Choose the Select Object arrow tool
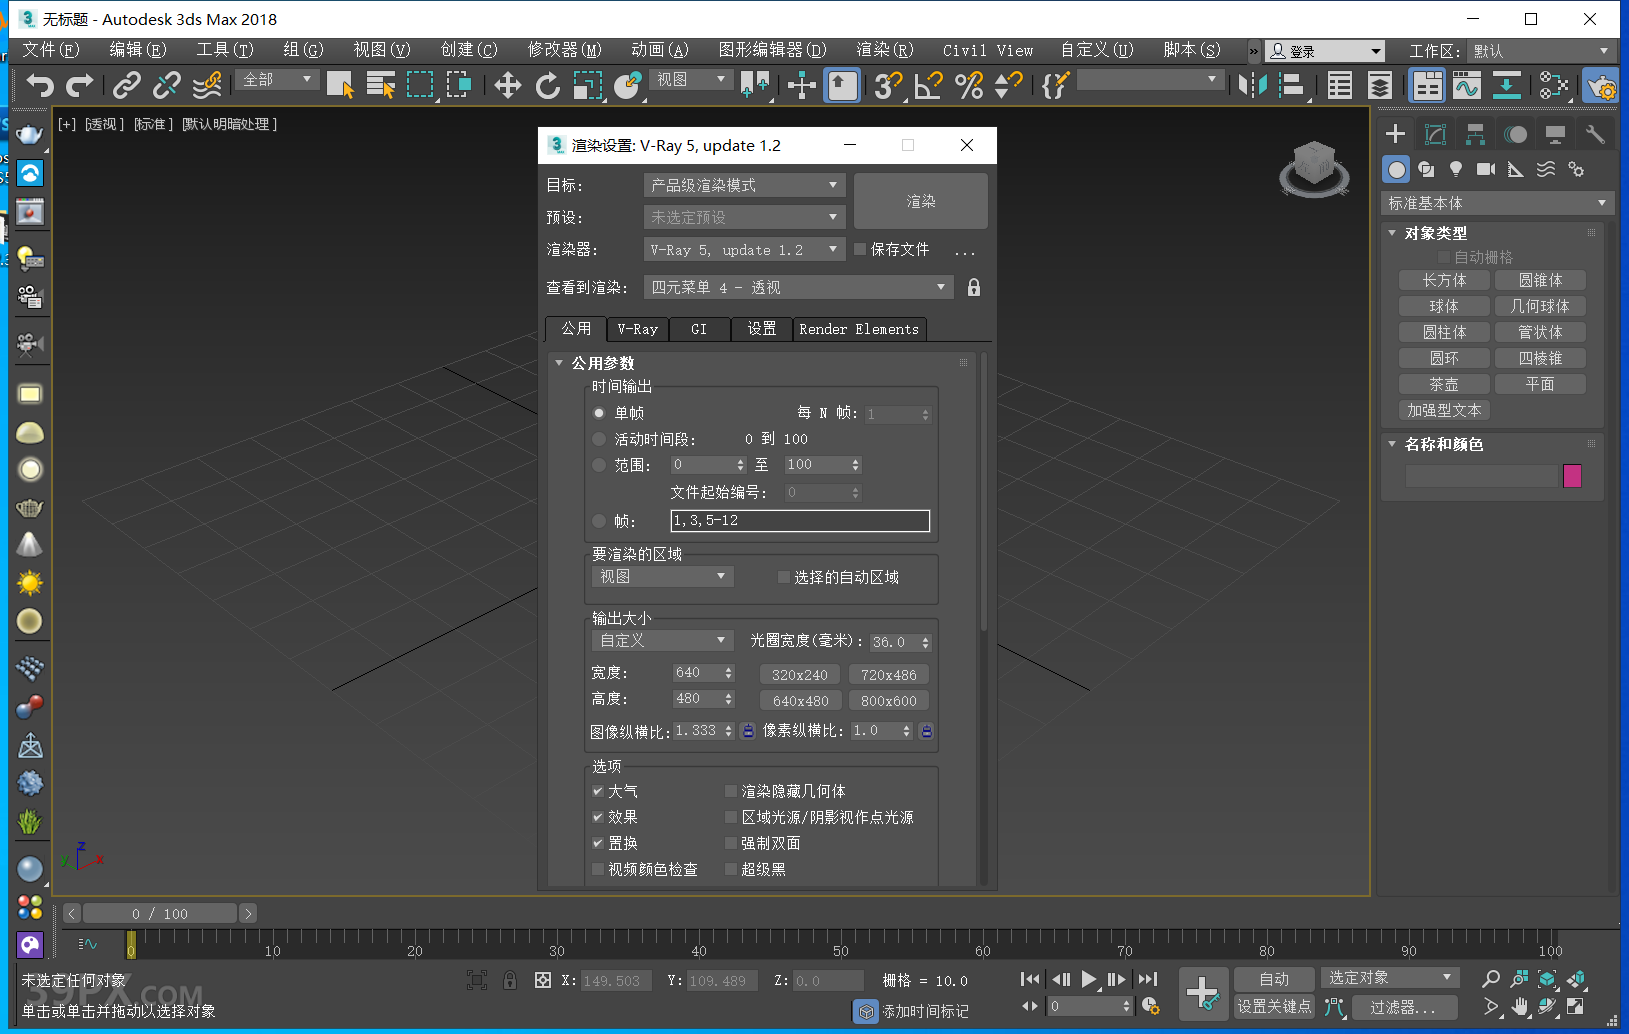 click(x=340, y=86)
